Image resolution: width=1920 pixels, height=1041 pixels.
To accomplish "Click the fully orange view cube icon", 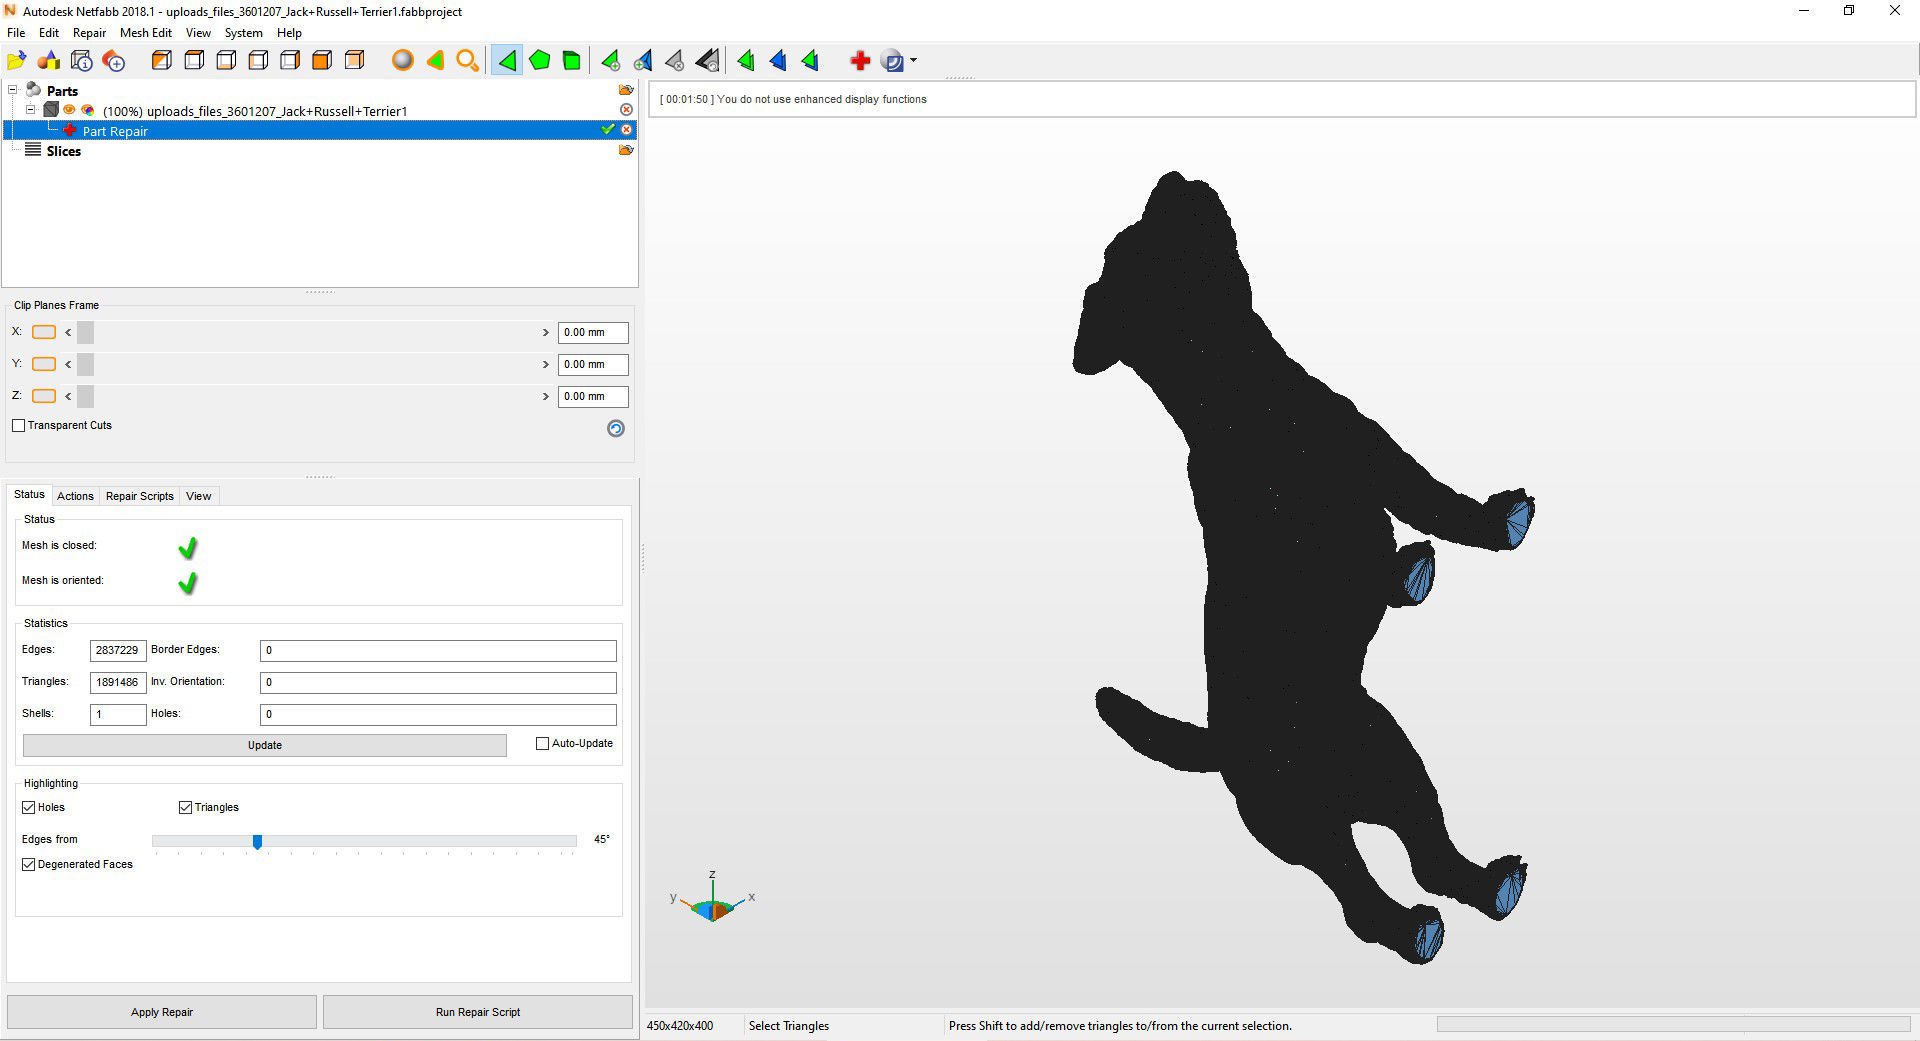I will 322,61.
